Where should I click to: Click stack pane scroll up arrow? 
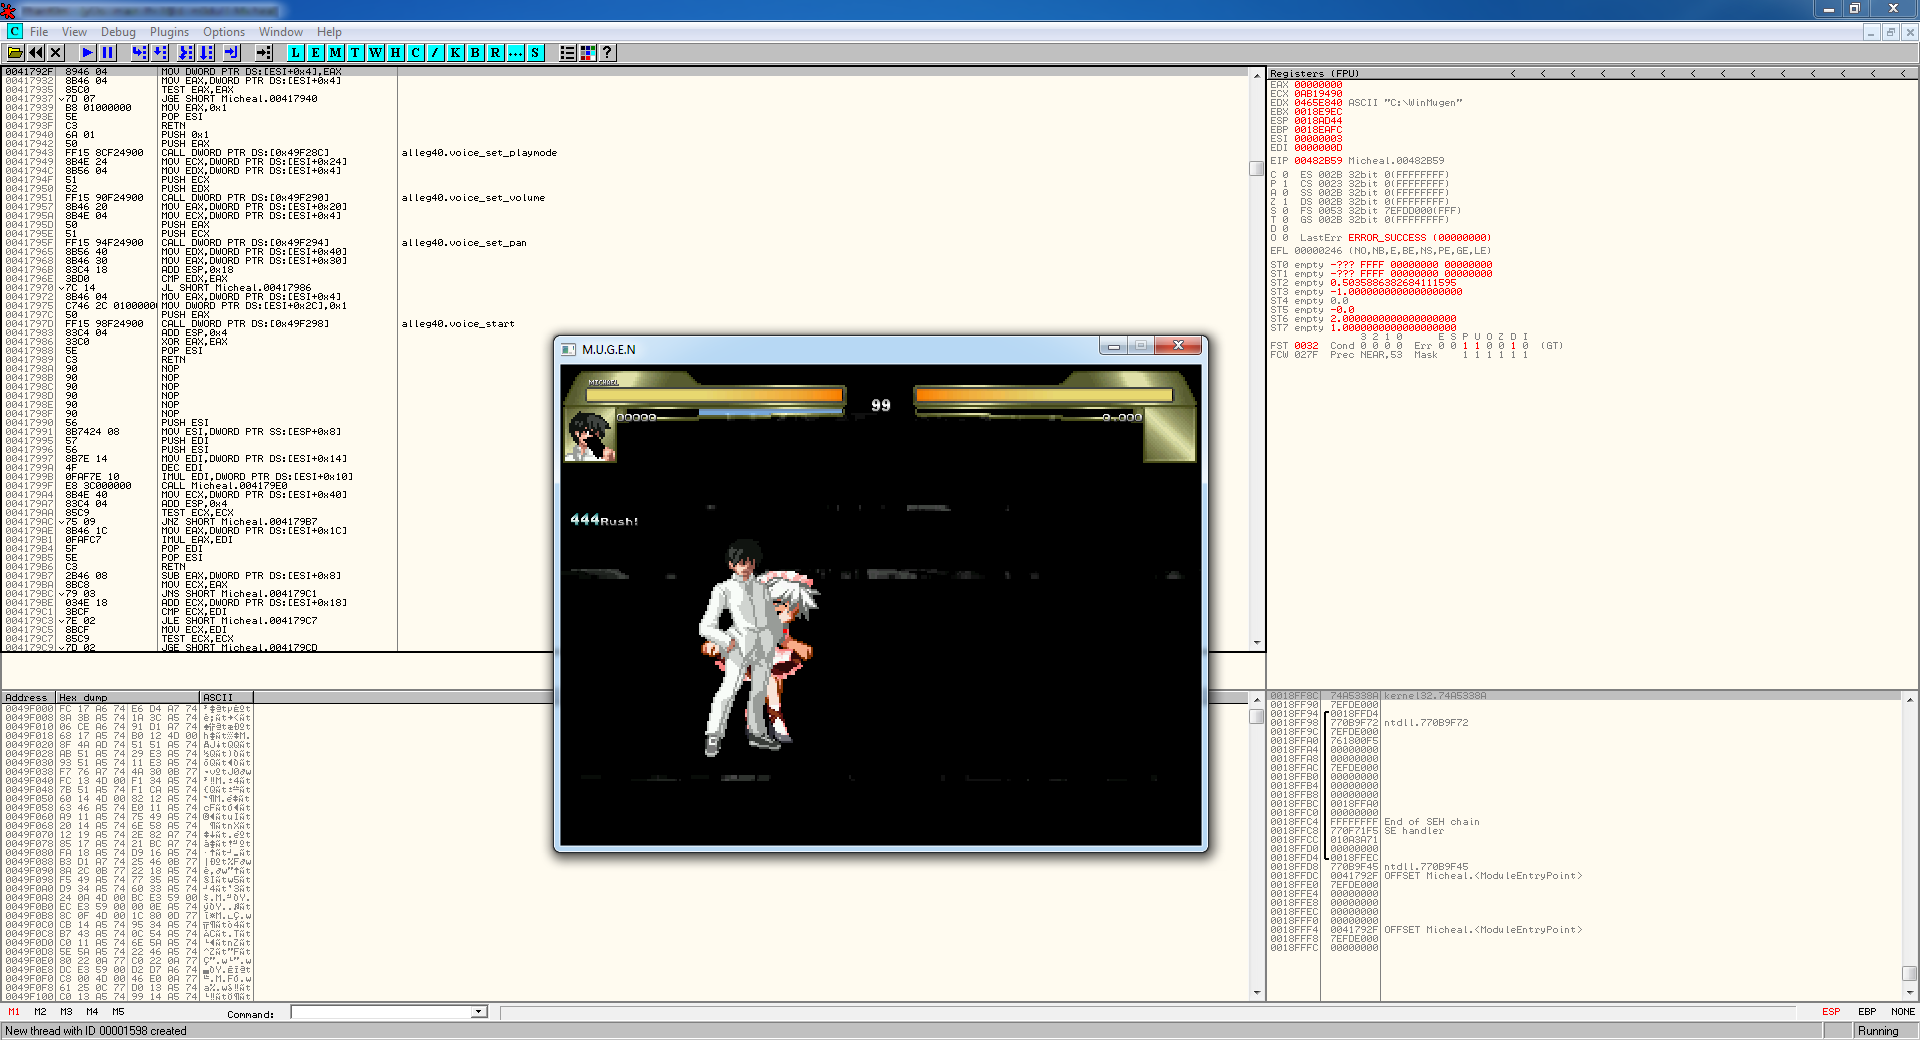pos(1910,699)
